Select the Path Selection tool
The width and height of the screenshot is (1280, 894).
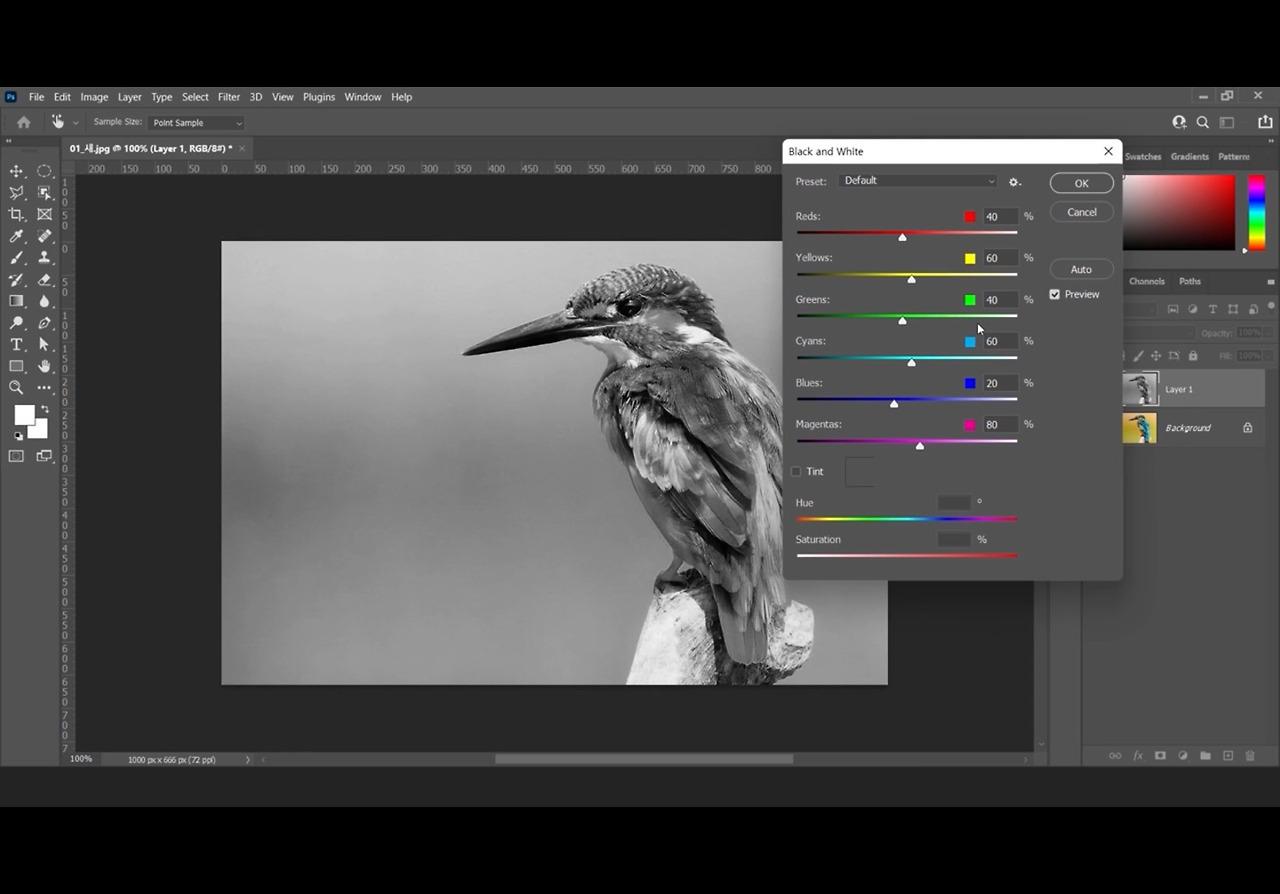point(45,345)
